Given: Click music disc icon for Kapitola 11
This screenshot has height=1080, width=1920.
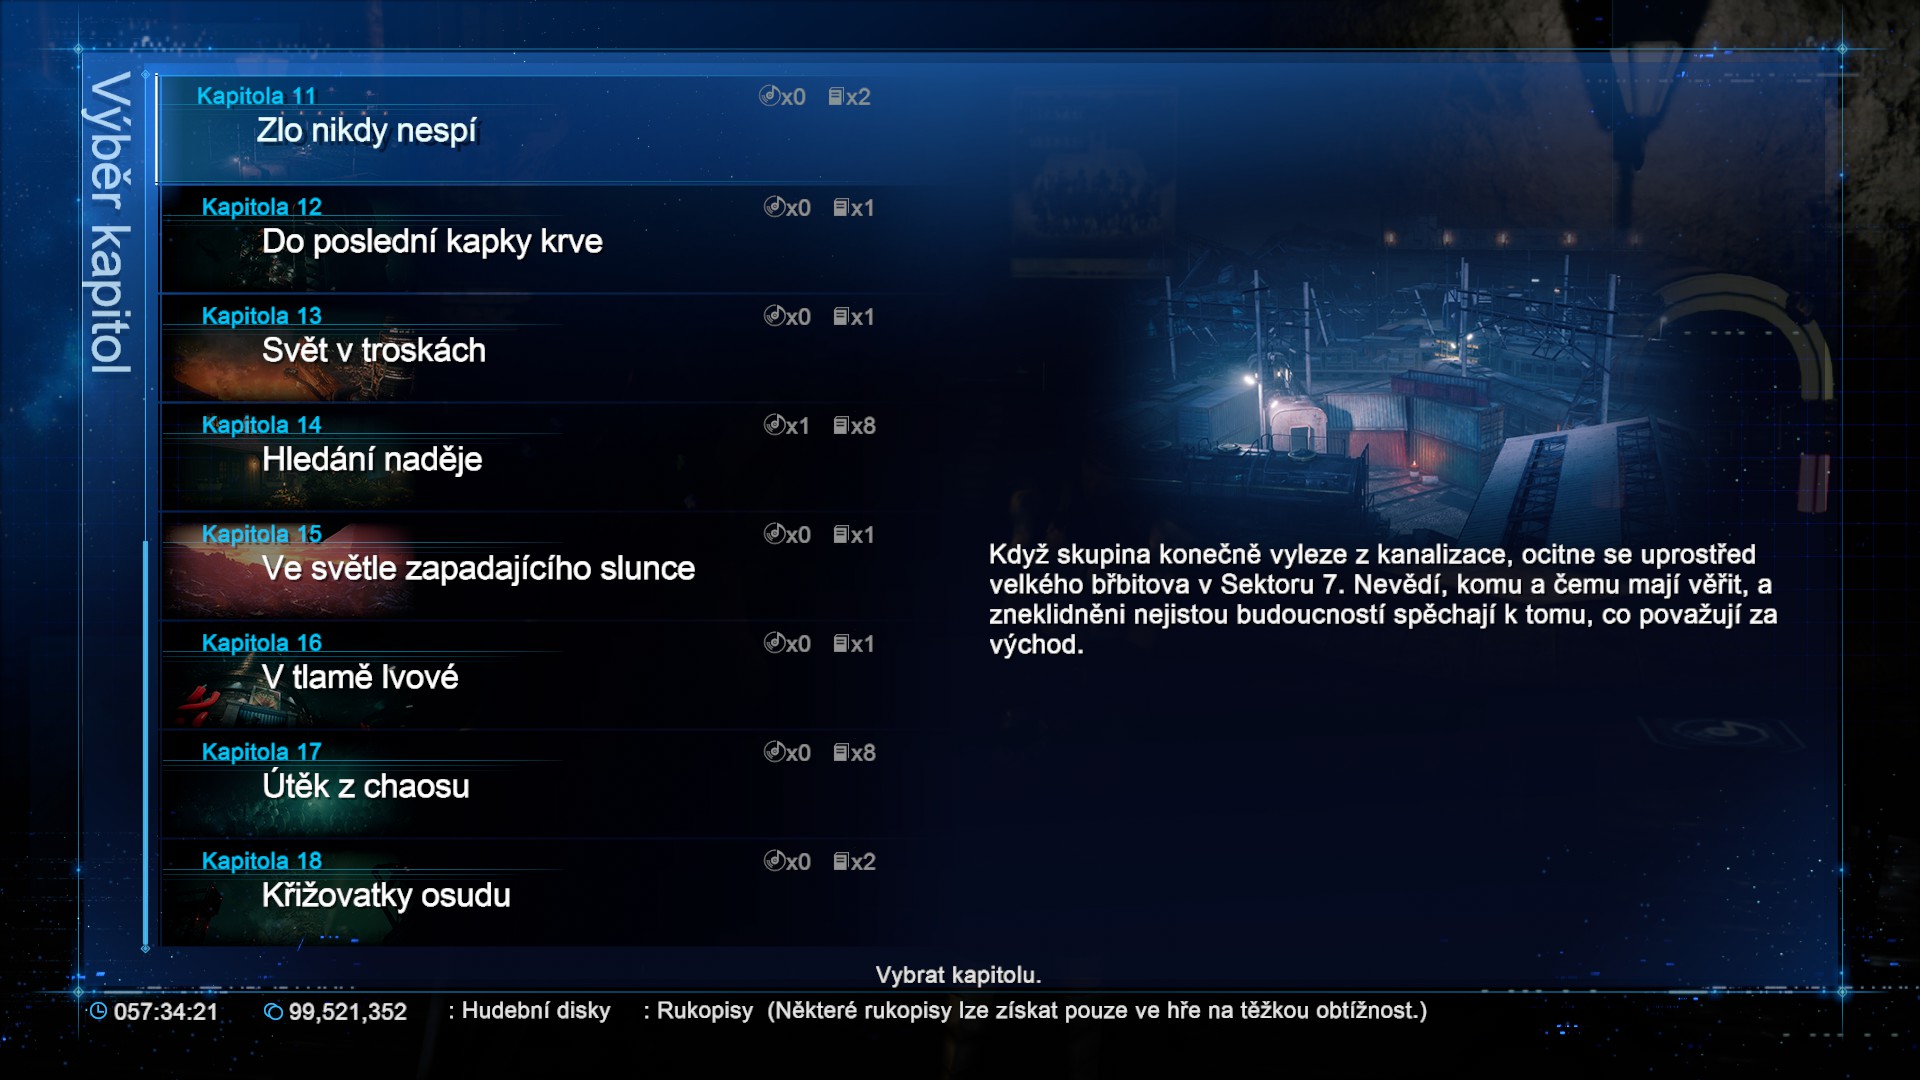Looking at the screenshot, I should pos(769,96).
